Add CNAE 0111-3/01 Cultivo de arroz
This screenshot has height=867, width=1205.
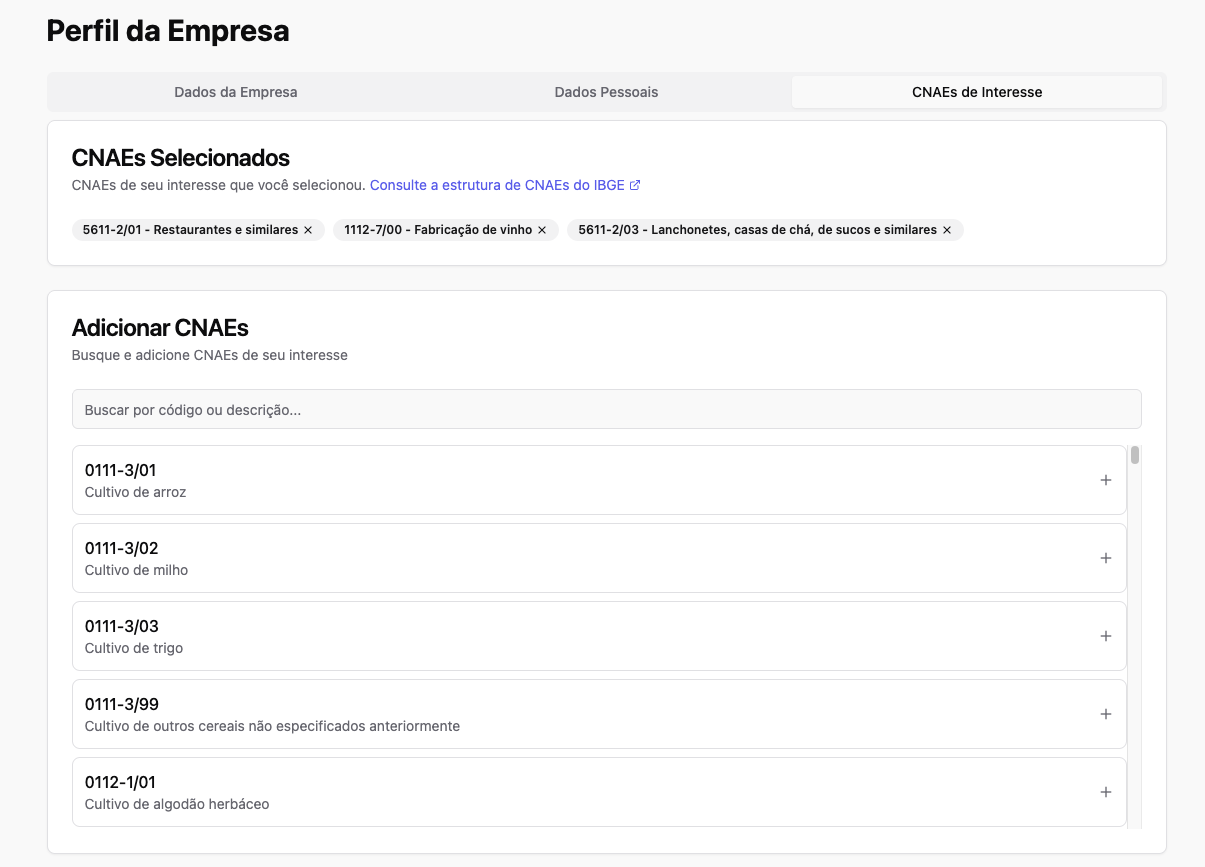pyautogui.click(x=1105, y=480)
